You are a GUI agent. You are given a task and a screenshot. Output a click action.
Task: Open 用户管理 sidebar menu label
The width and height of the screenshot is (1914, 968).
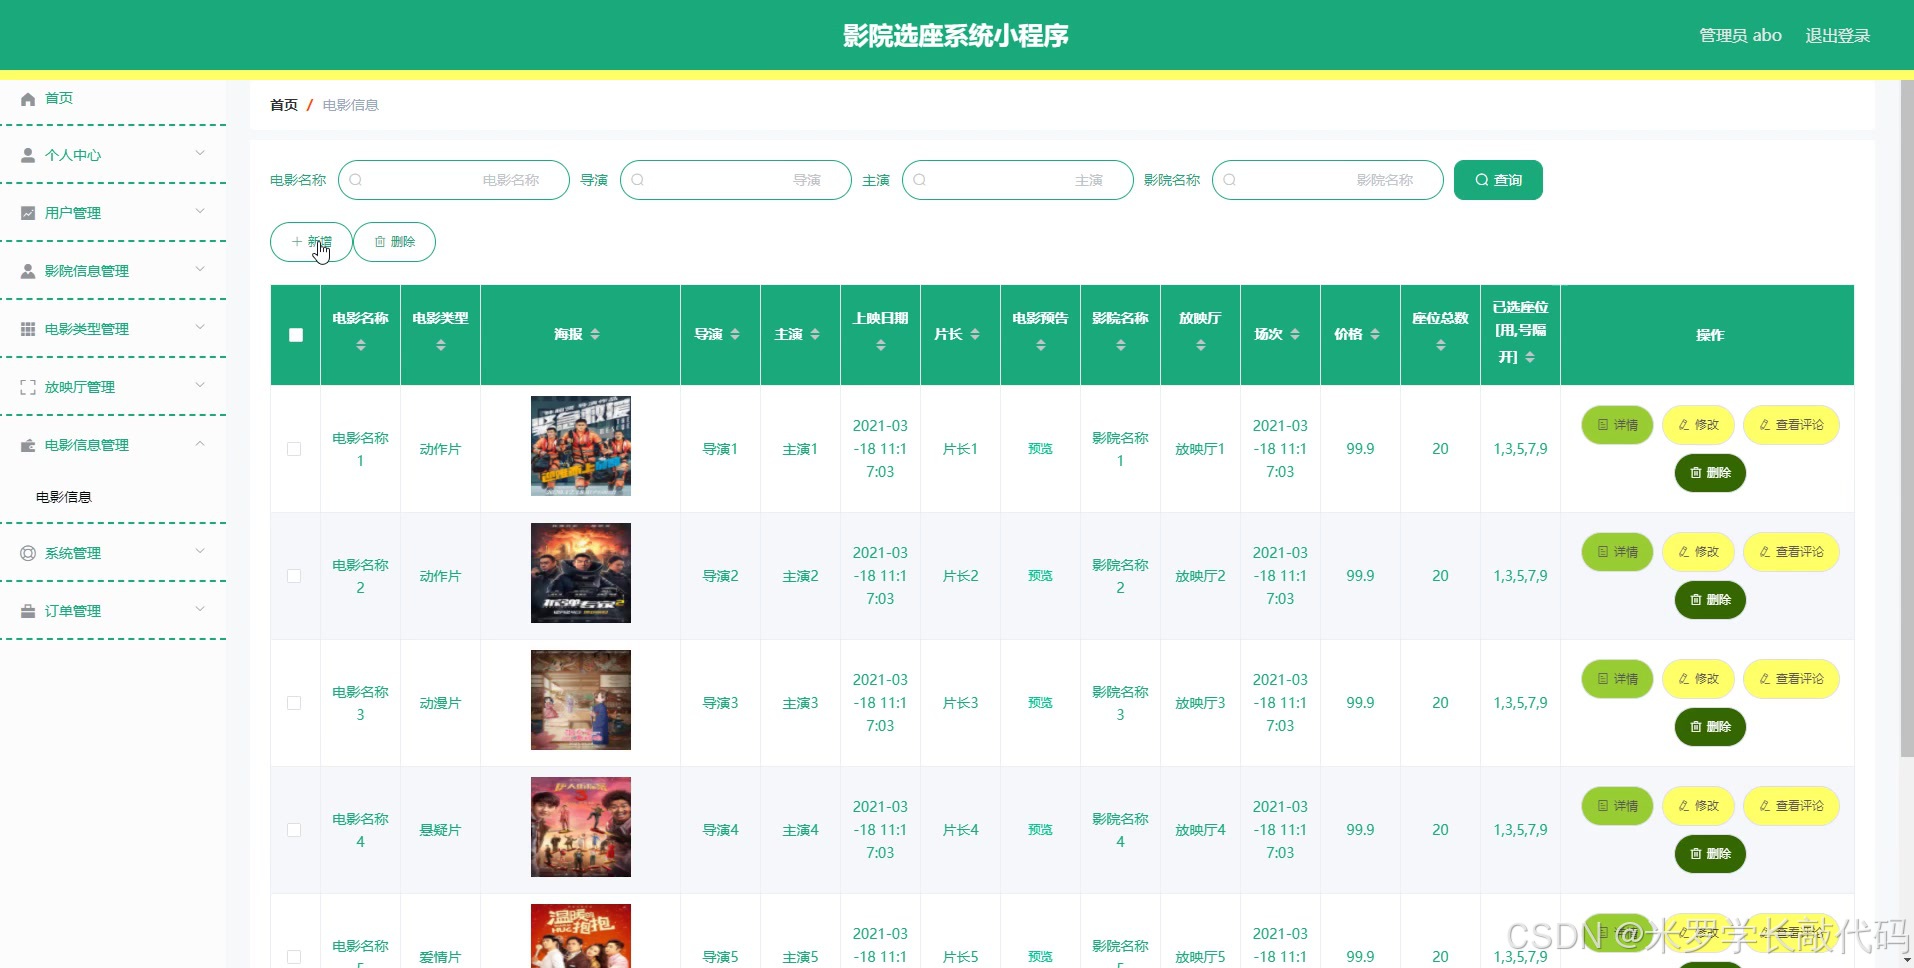73,213
